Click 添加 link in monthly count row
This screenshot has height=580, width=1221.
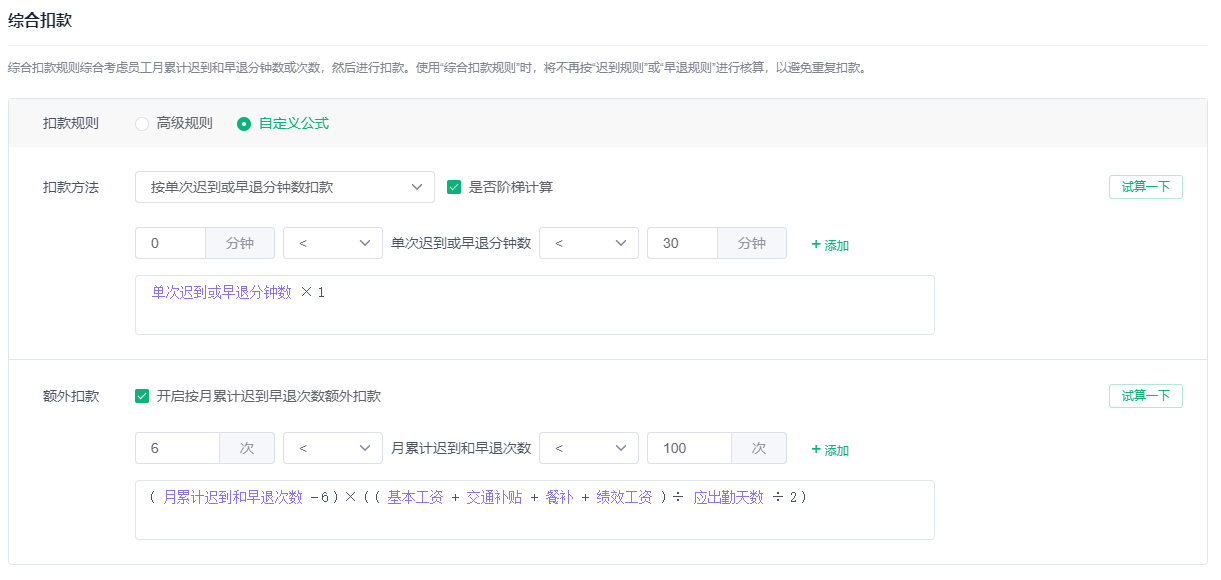[830, 450]
